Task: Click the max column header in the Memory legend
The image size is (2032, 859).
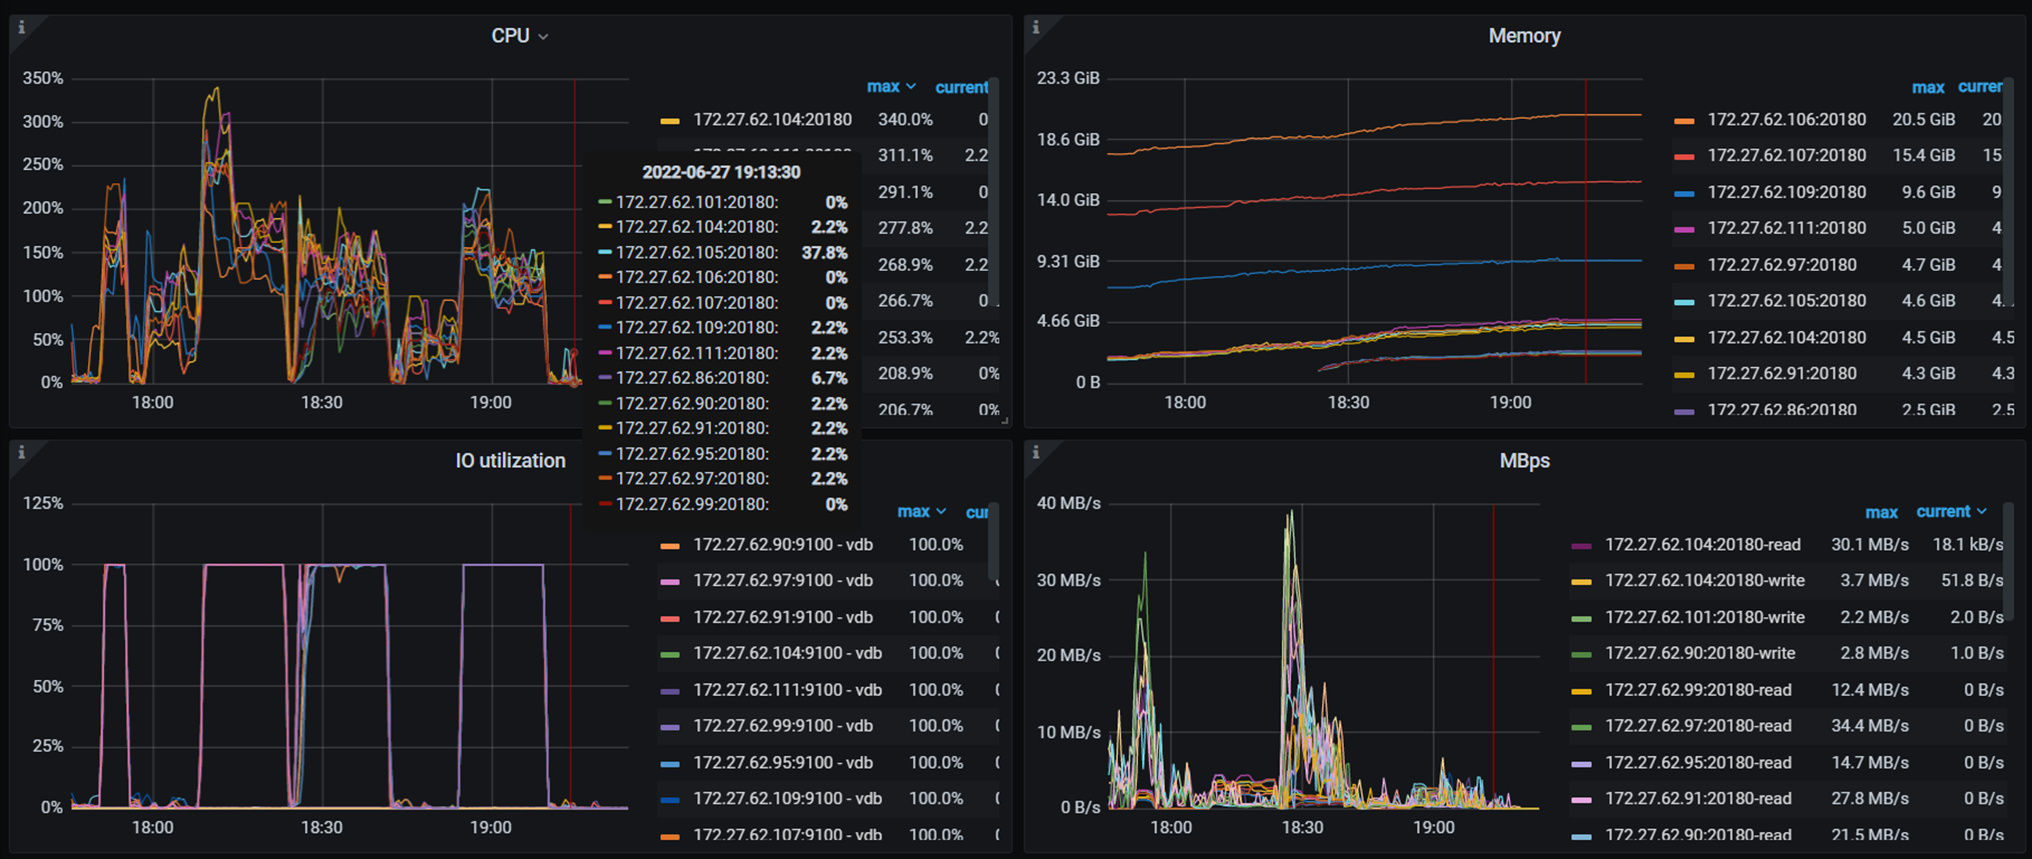Action: [x=1927, y=88]
